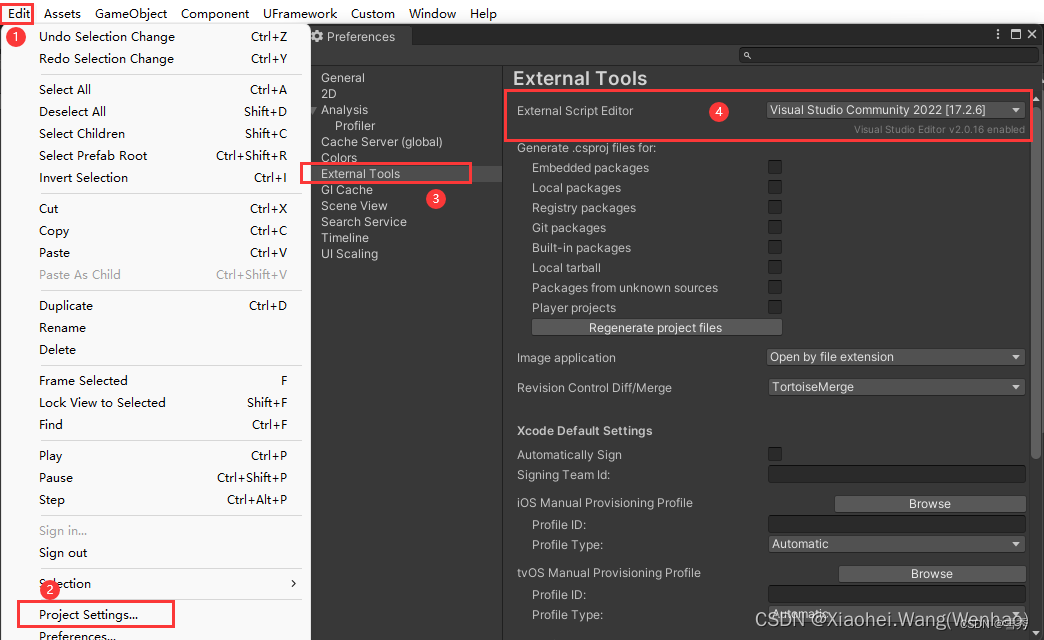Click Signing Team Id input field
The height and width of the screenshot is (640, 1044).
click(x=896, y=474)
